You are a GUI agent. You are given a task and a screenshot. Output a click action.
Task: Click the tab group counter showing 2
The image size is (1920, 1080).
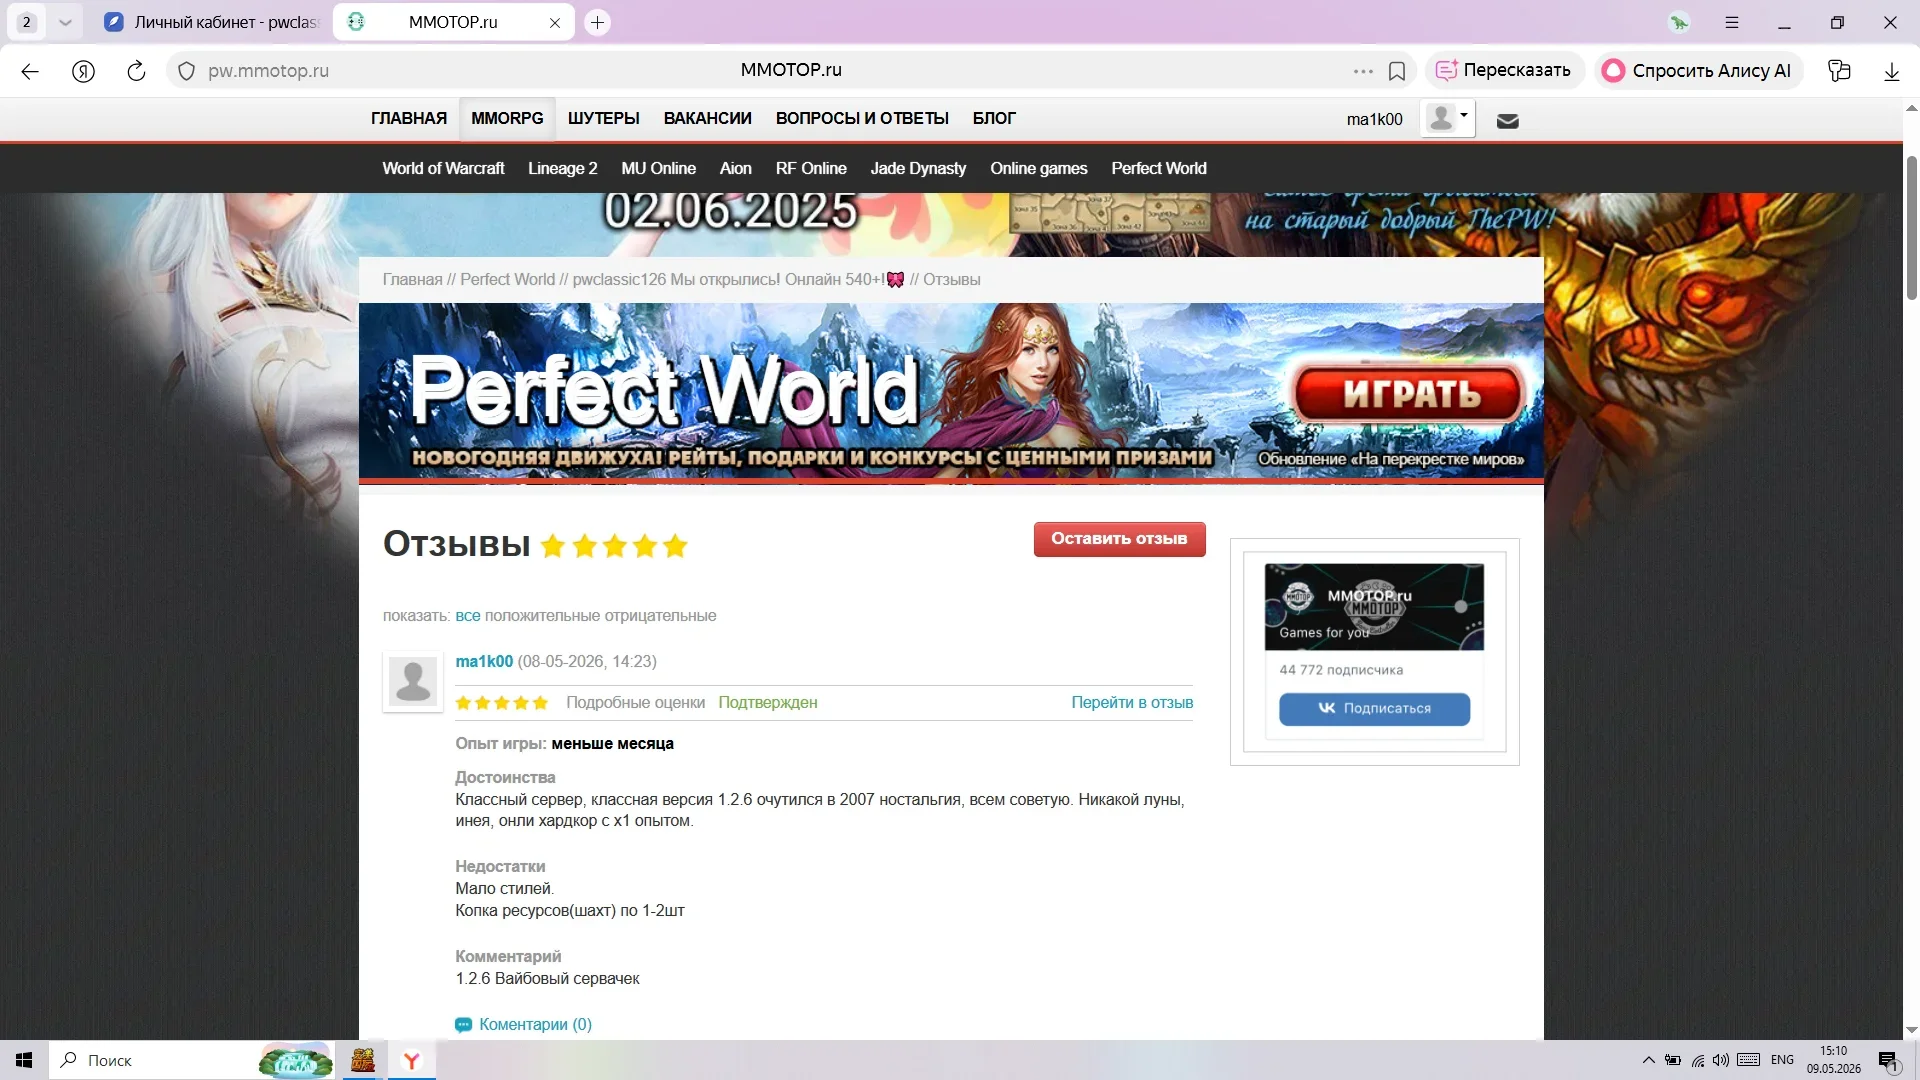[x=27, y=22]
